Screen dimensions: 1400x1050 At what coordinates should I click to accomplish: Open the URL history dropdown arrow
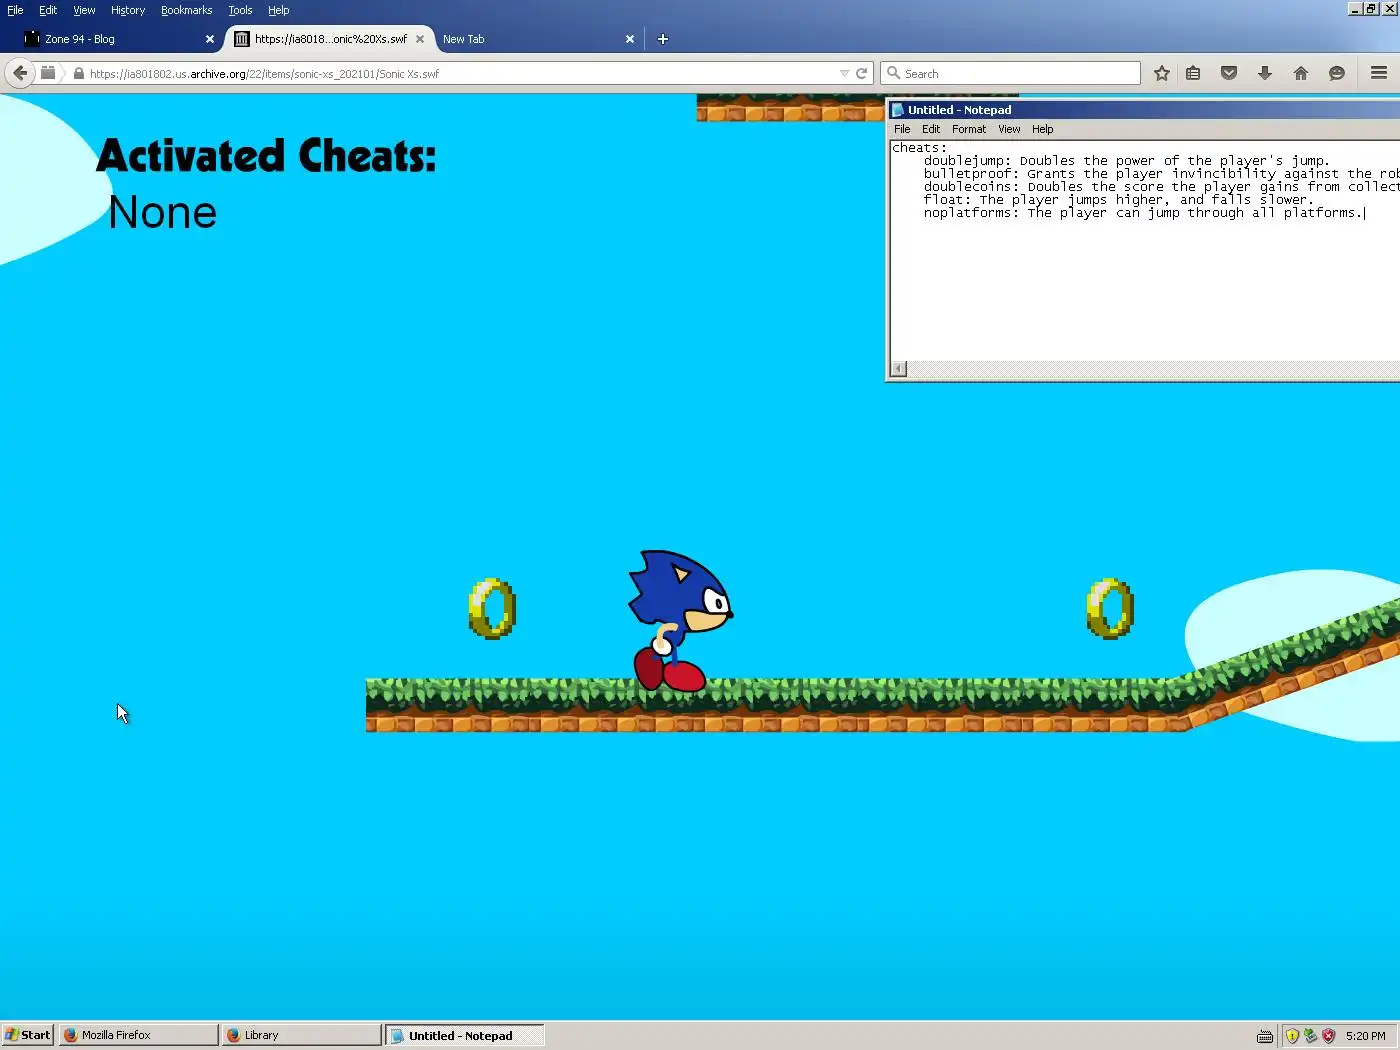click(x=844, y=73)
